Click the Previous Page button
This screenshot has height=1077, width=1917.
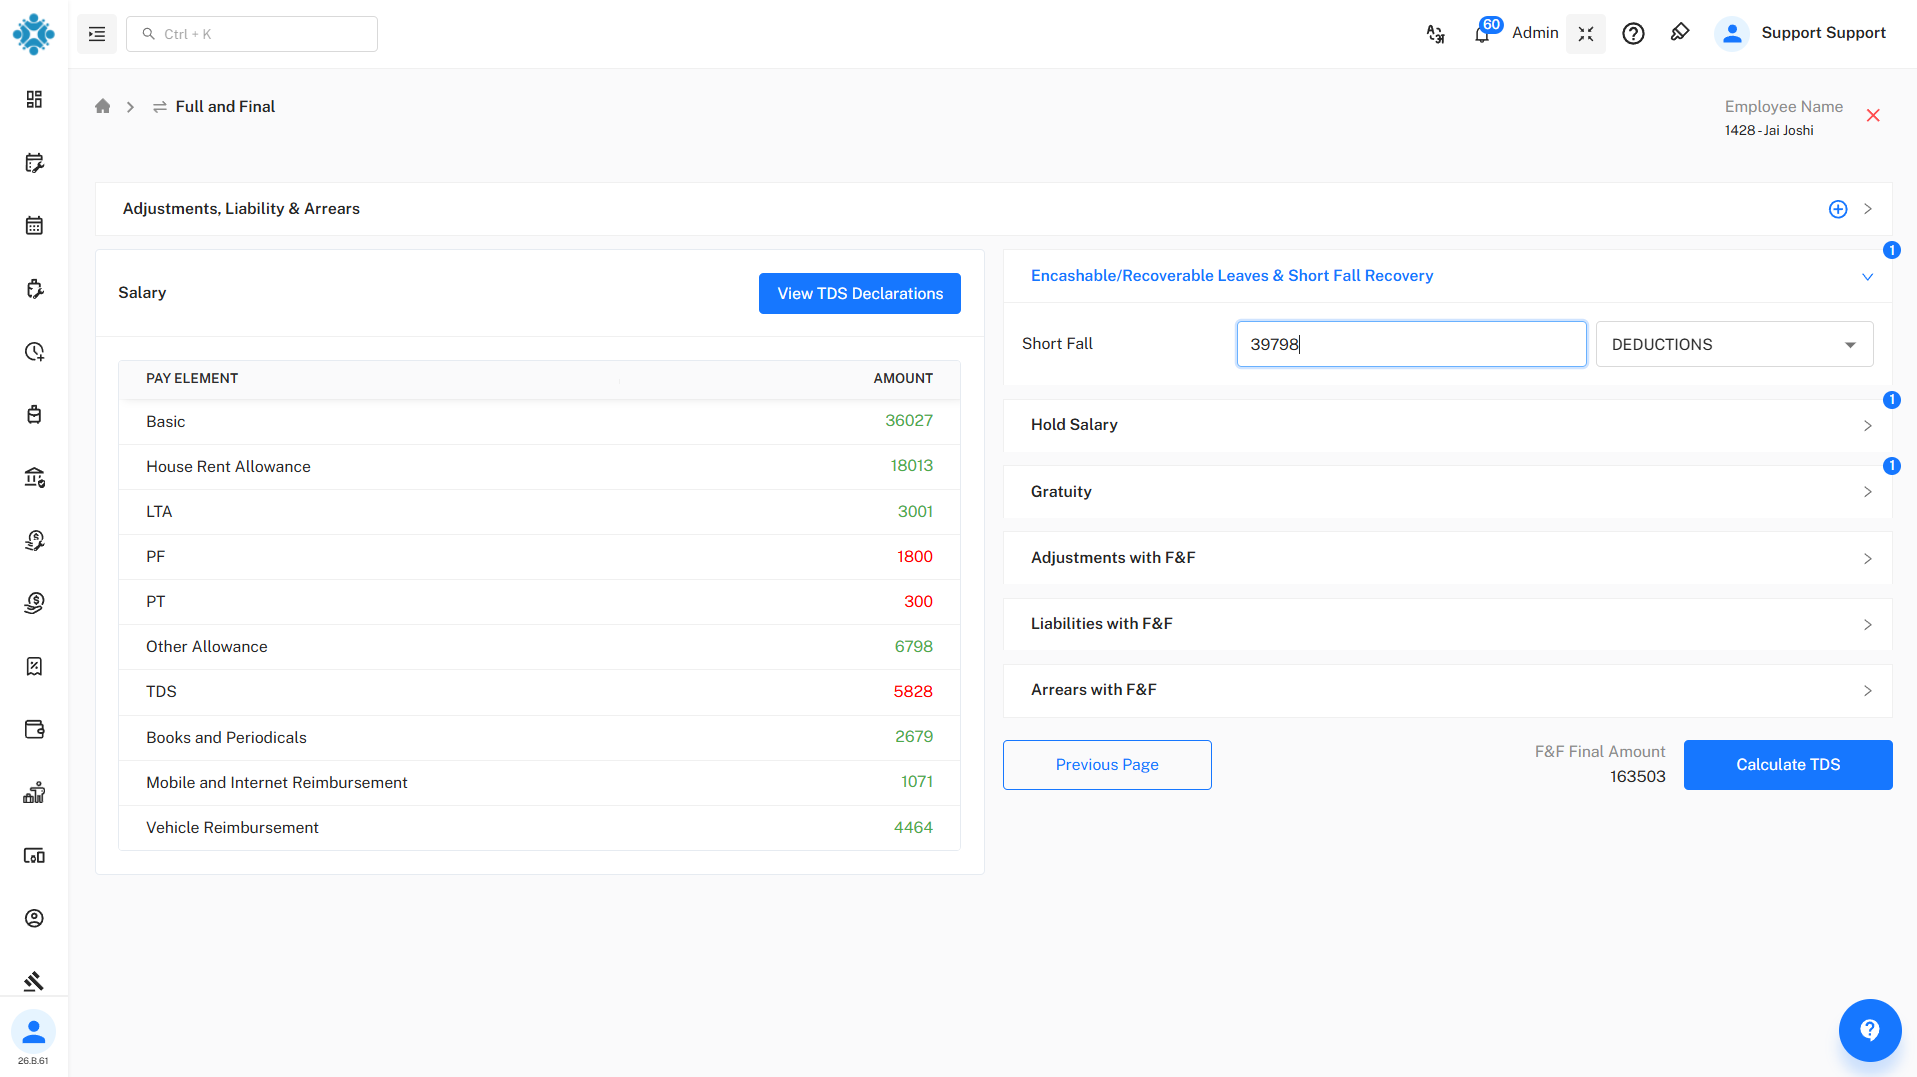point(1107,765)
